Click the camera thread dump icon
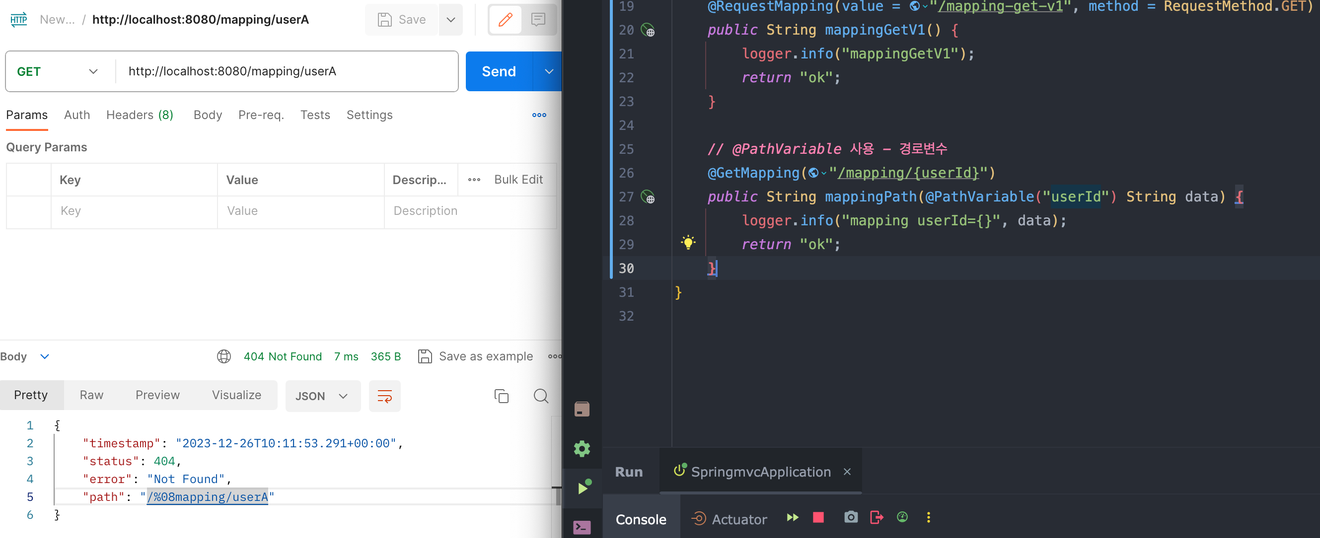The height and width of the screenshot is (538, 1320). [x=851, y=518]
